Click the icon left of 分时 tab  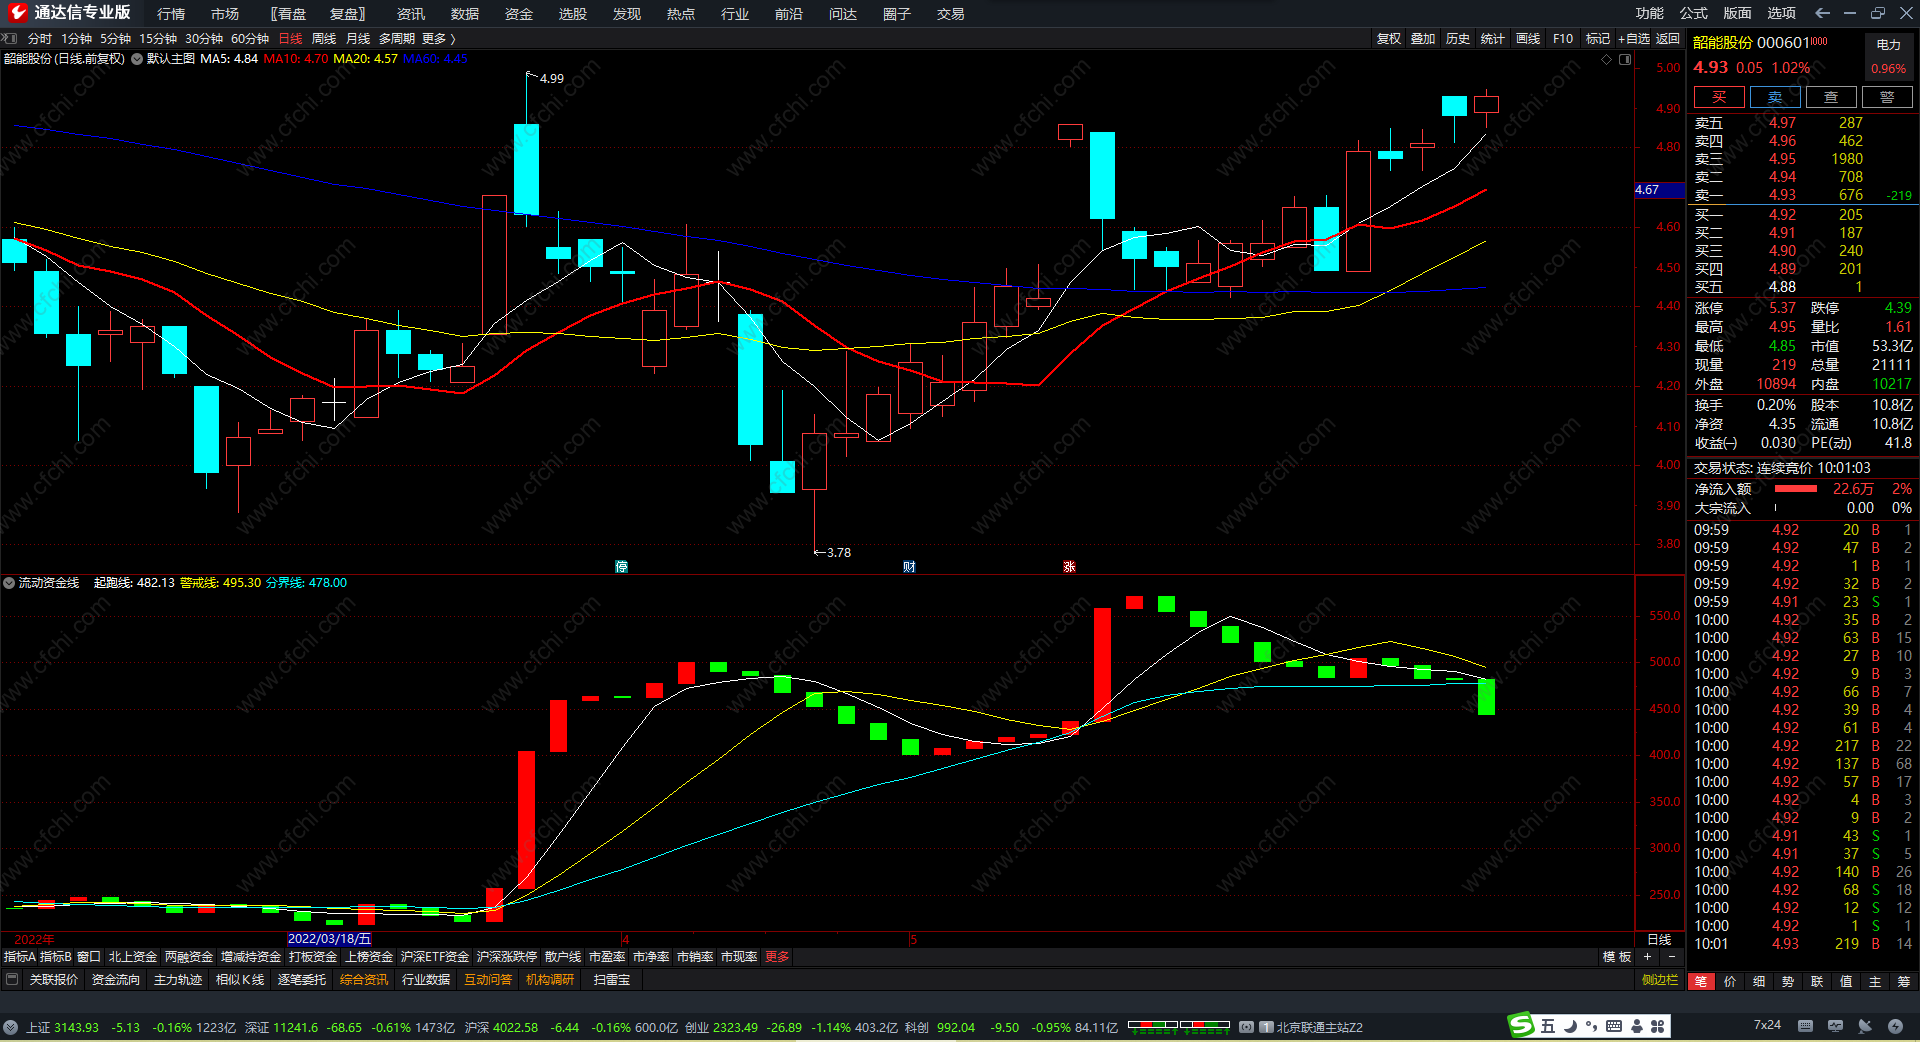pos(11,39)
